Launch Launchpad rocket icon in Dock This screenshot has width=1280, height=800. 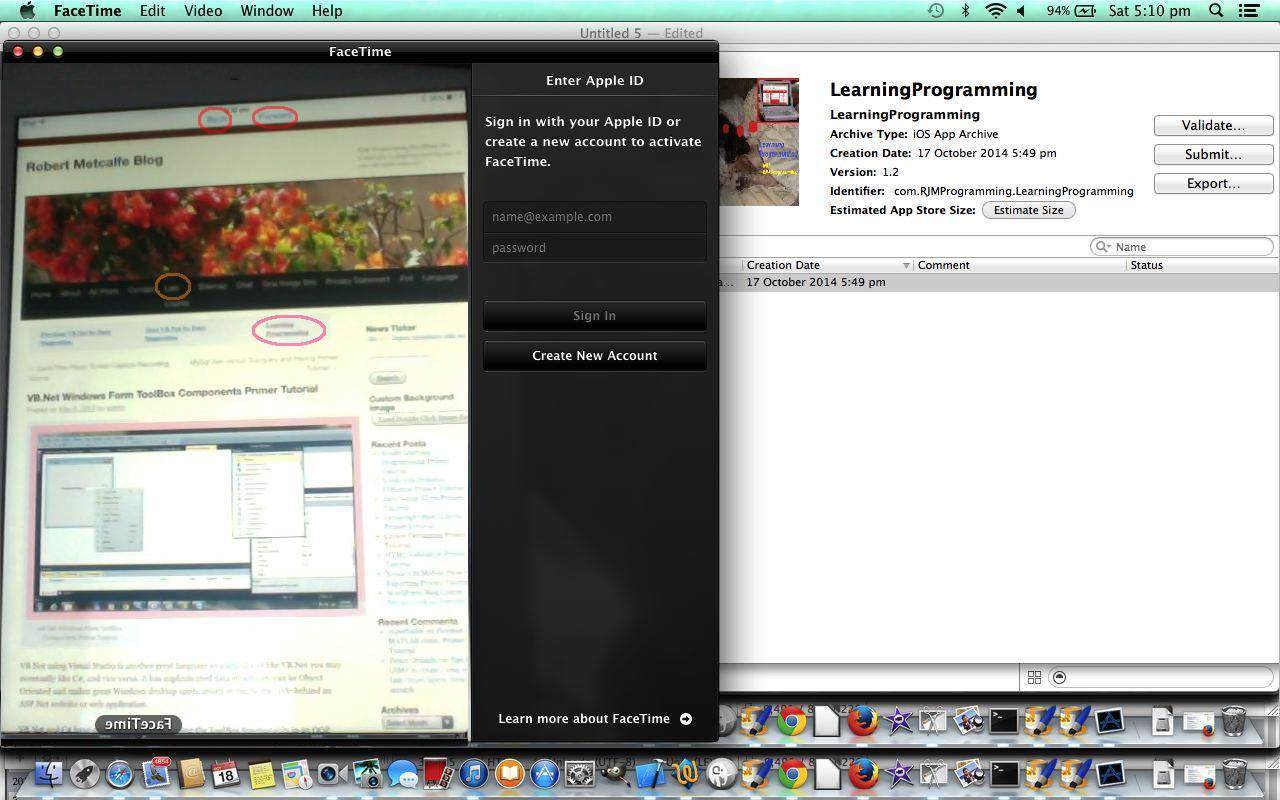click(x=84, y=774)
